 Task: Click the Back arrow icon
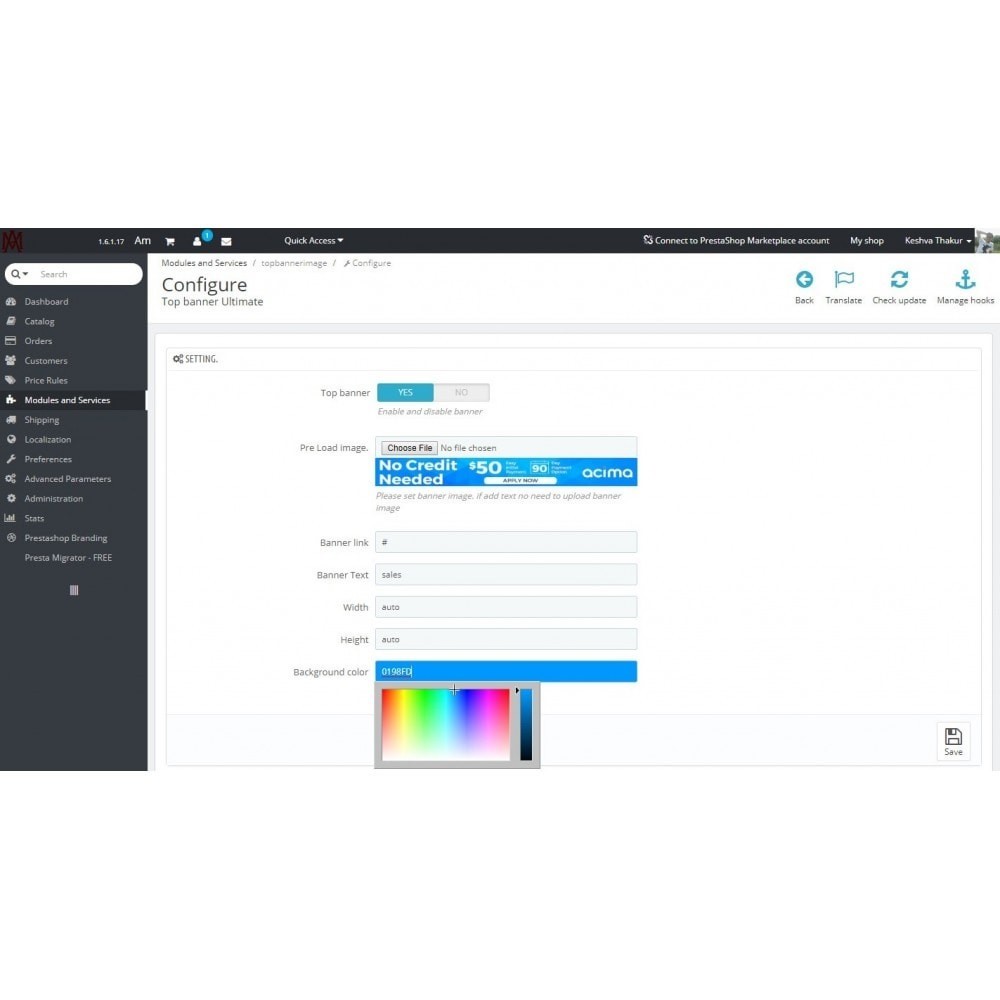[x=804, y=279]
